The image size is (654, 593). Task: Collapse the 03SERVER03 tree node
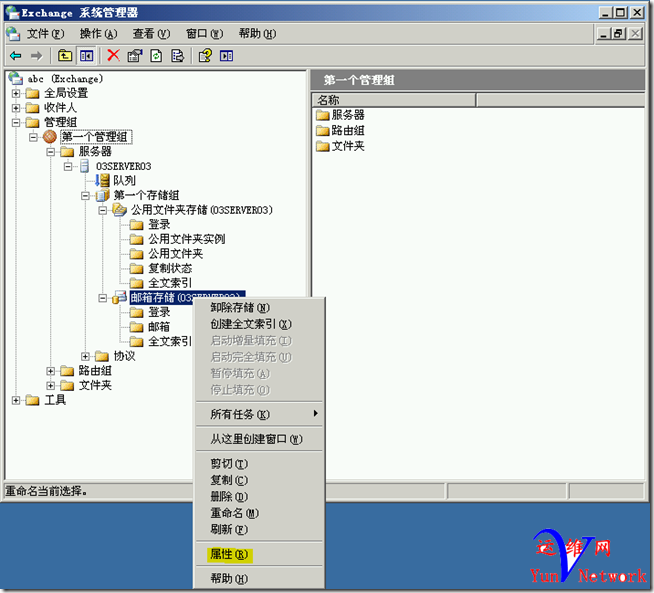(x=68, y=166)
